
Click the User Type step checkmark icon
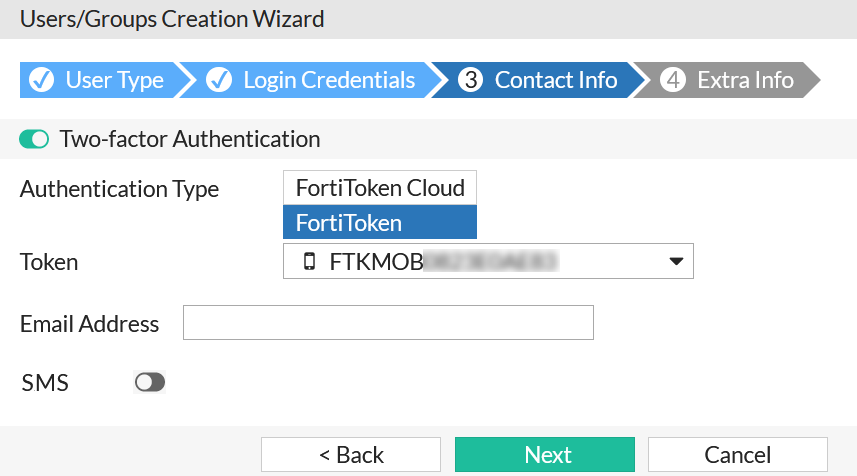[x=42, y=80]
